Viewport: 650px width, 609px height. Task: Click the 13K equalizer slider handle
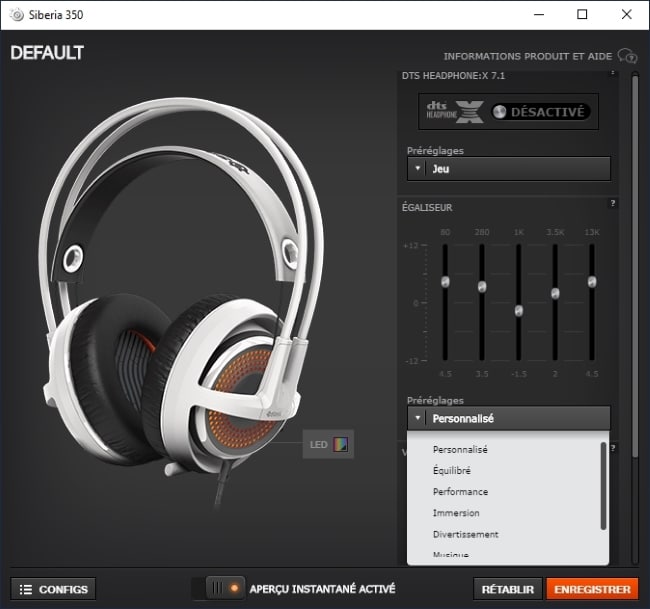(592, 282)
